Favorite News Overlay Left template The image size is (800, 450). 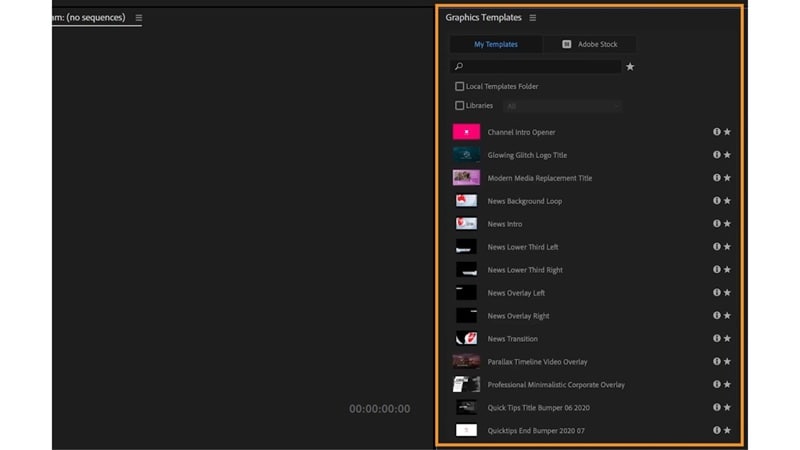coord(727,293)
